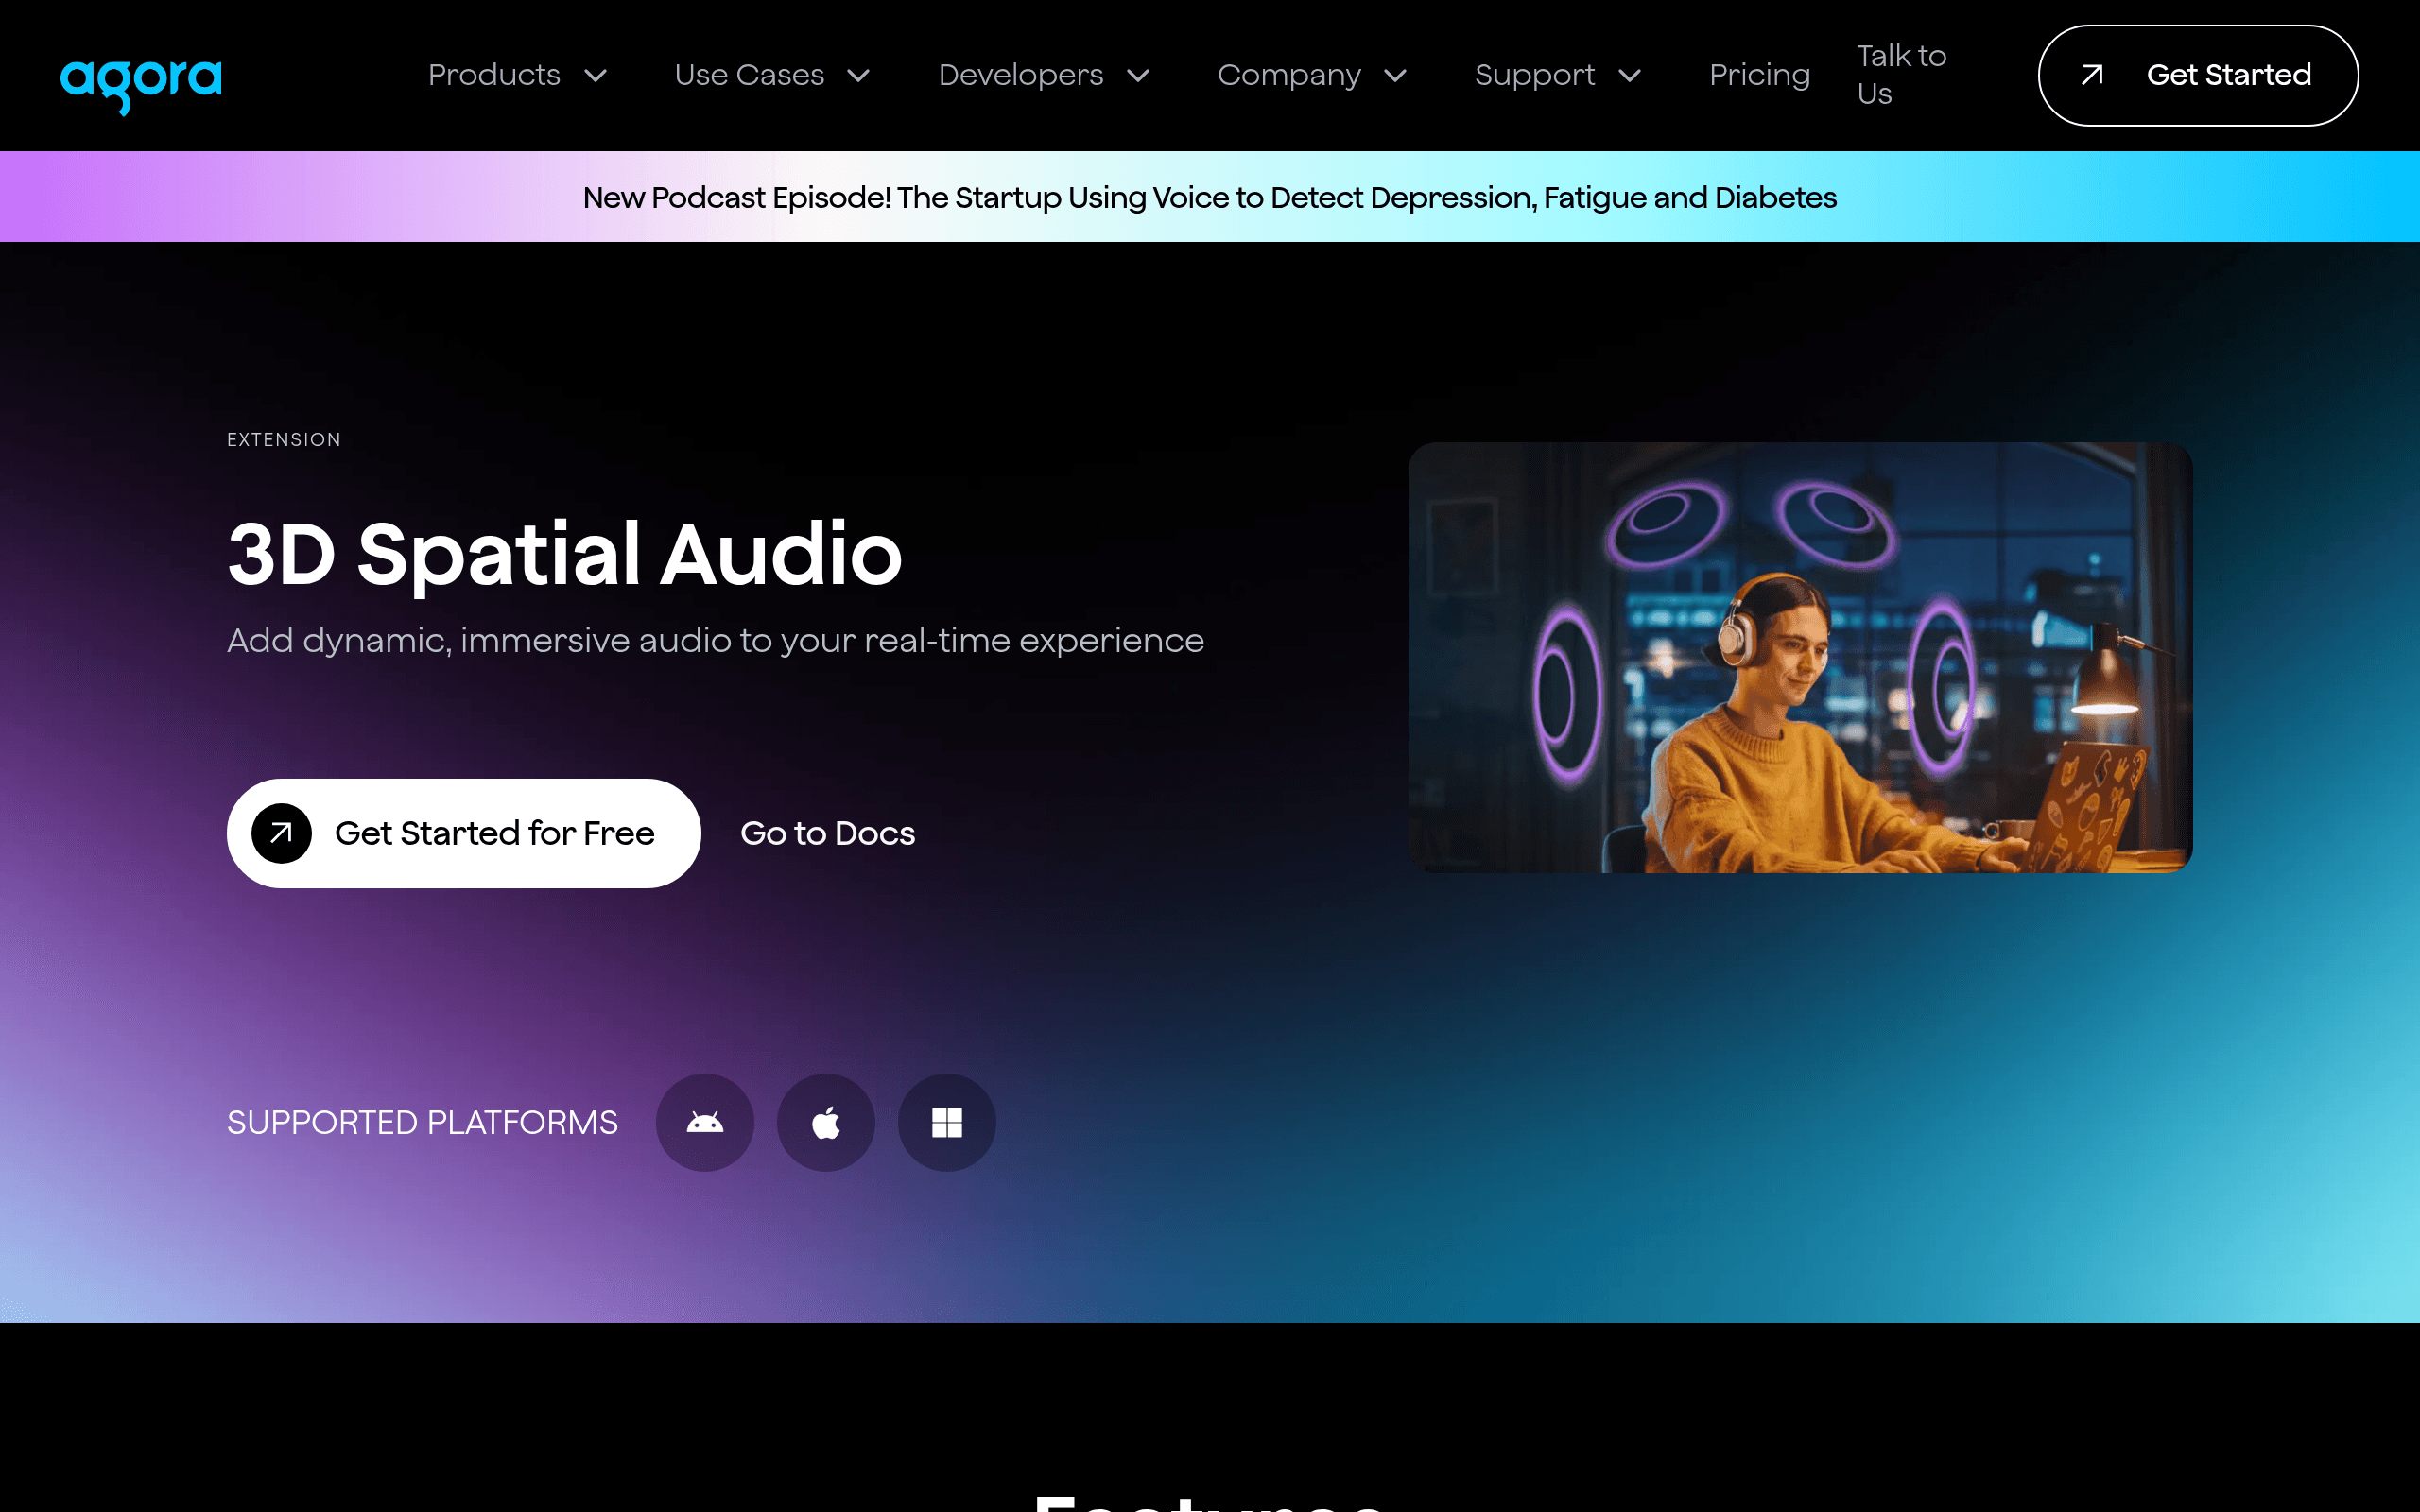This screenshot has width=2420, height=1512.
Task: Click the arrow icon in the header Get Started button
Action: [x=2092, y=75]
